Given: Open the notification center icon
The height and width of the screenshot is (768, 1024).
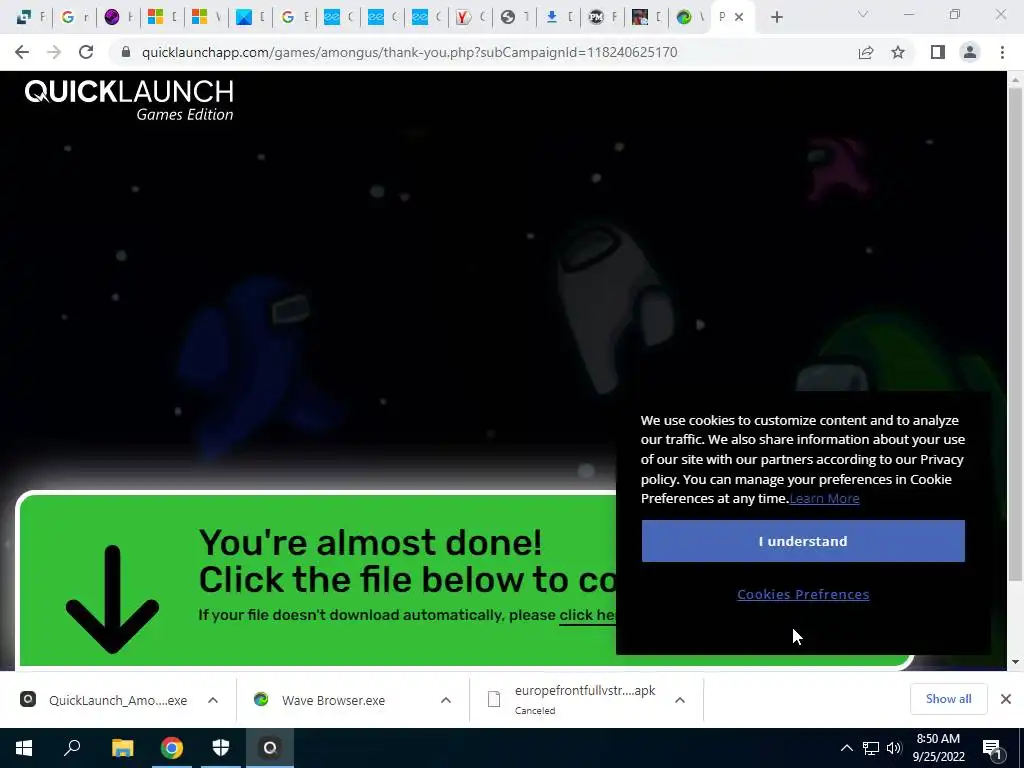Looking at the screenshot, I should point(993,748).
